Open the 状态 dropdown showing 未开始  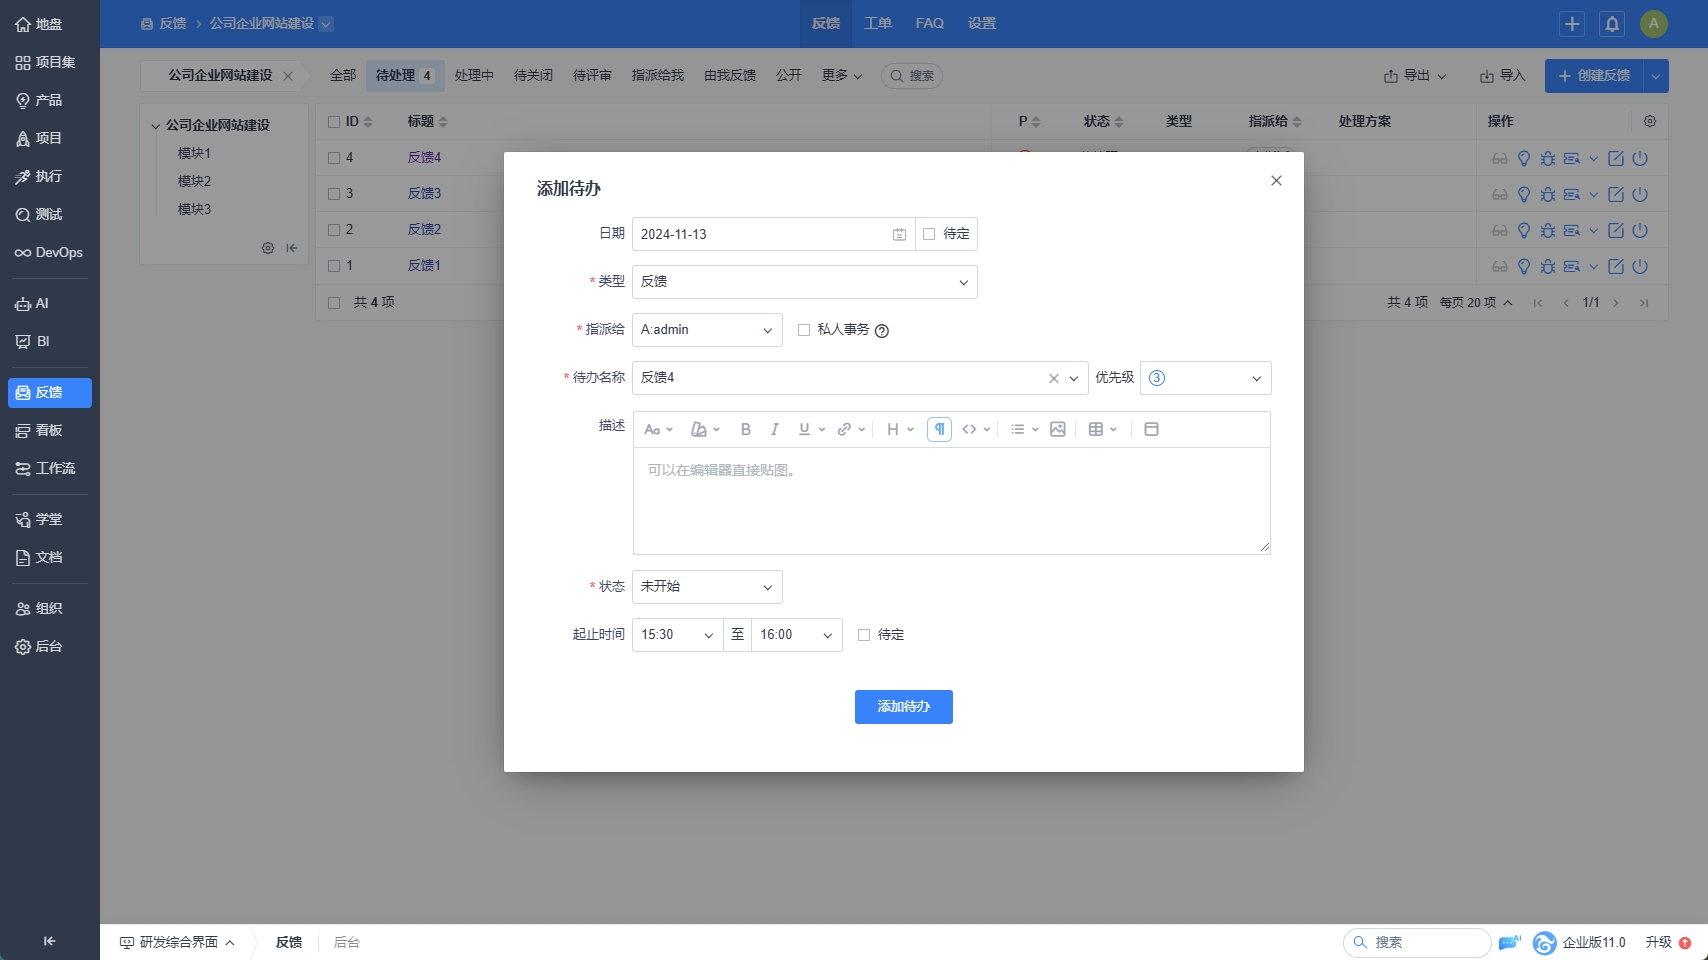pos(707,587)
